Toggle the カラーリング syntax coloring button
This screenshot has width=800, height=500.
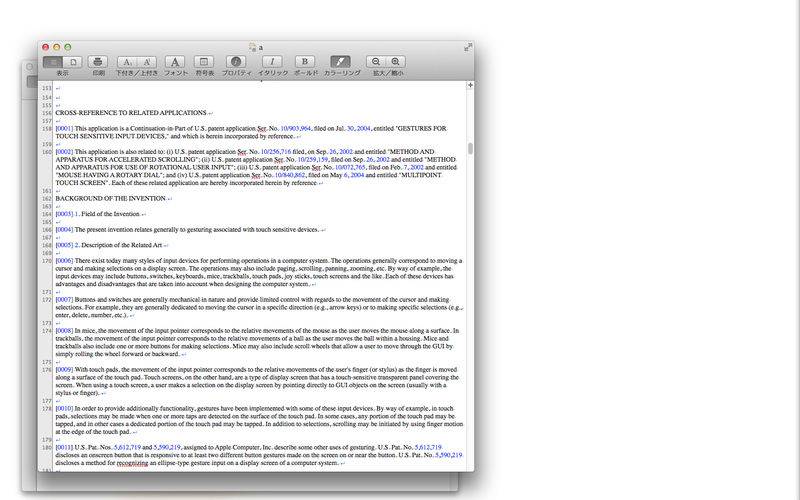click(x=341, y=62)
